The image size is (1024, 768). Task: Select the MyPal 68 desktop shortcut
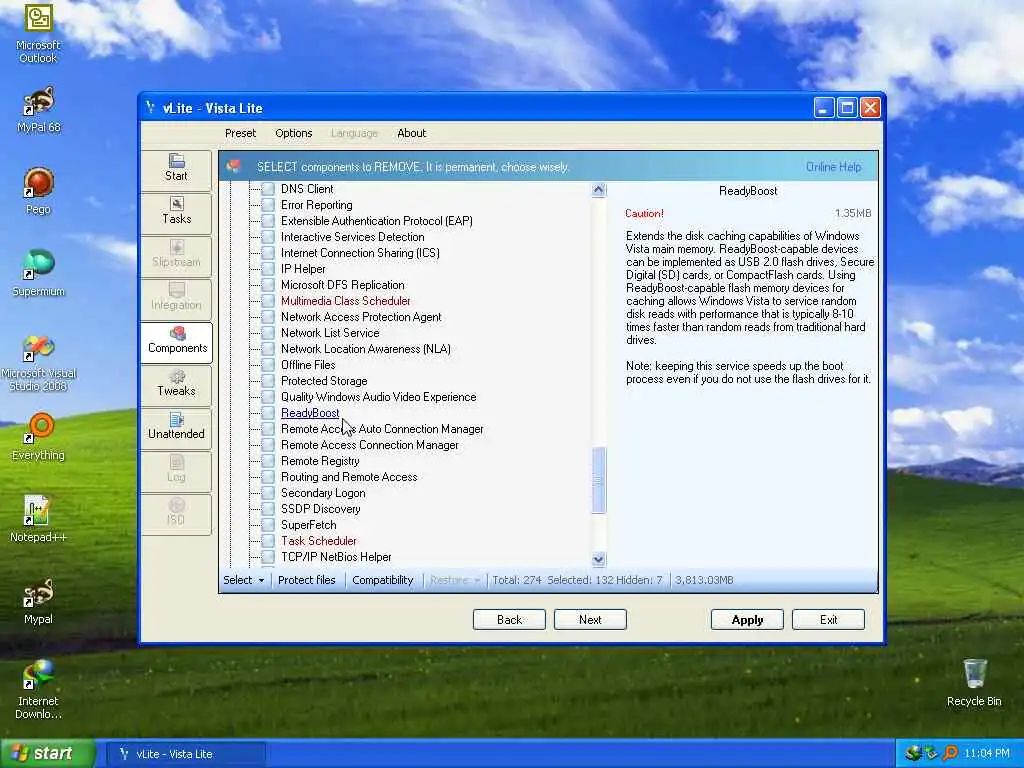click(x=38, y=110)
